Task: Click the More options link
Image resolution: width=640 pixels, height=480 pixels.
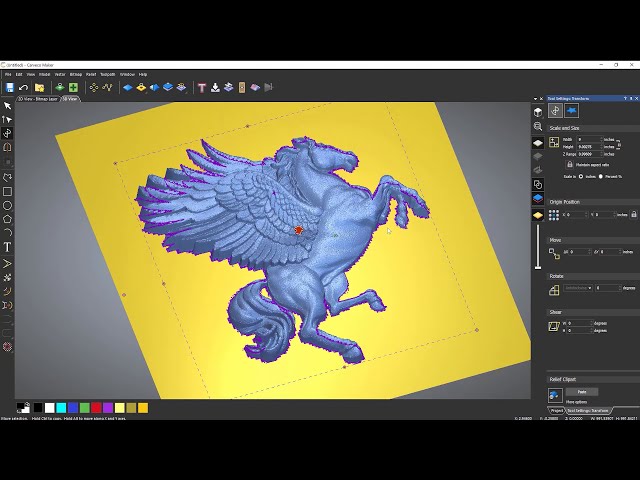Action: click(x=576, y=402)
